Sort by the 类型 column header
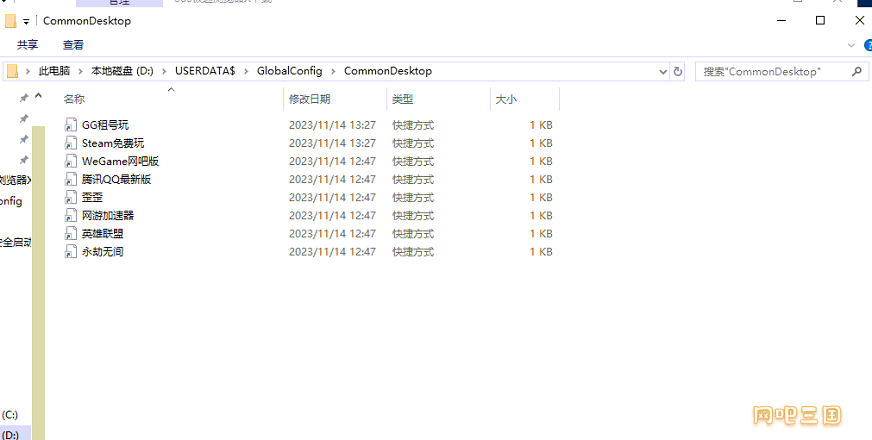This screenshot has width=872, height=440. pyautogui.click(x=438, y=99)
